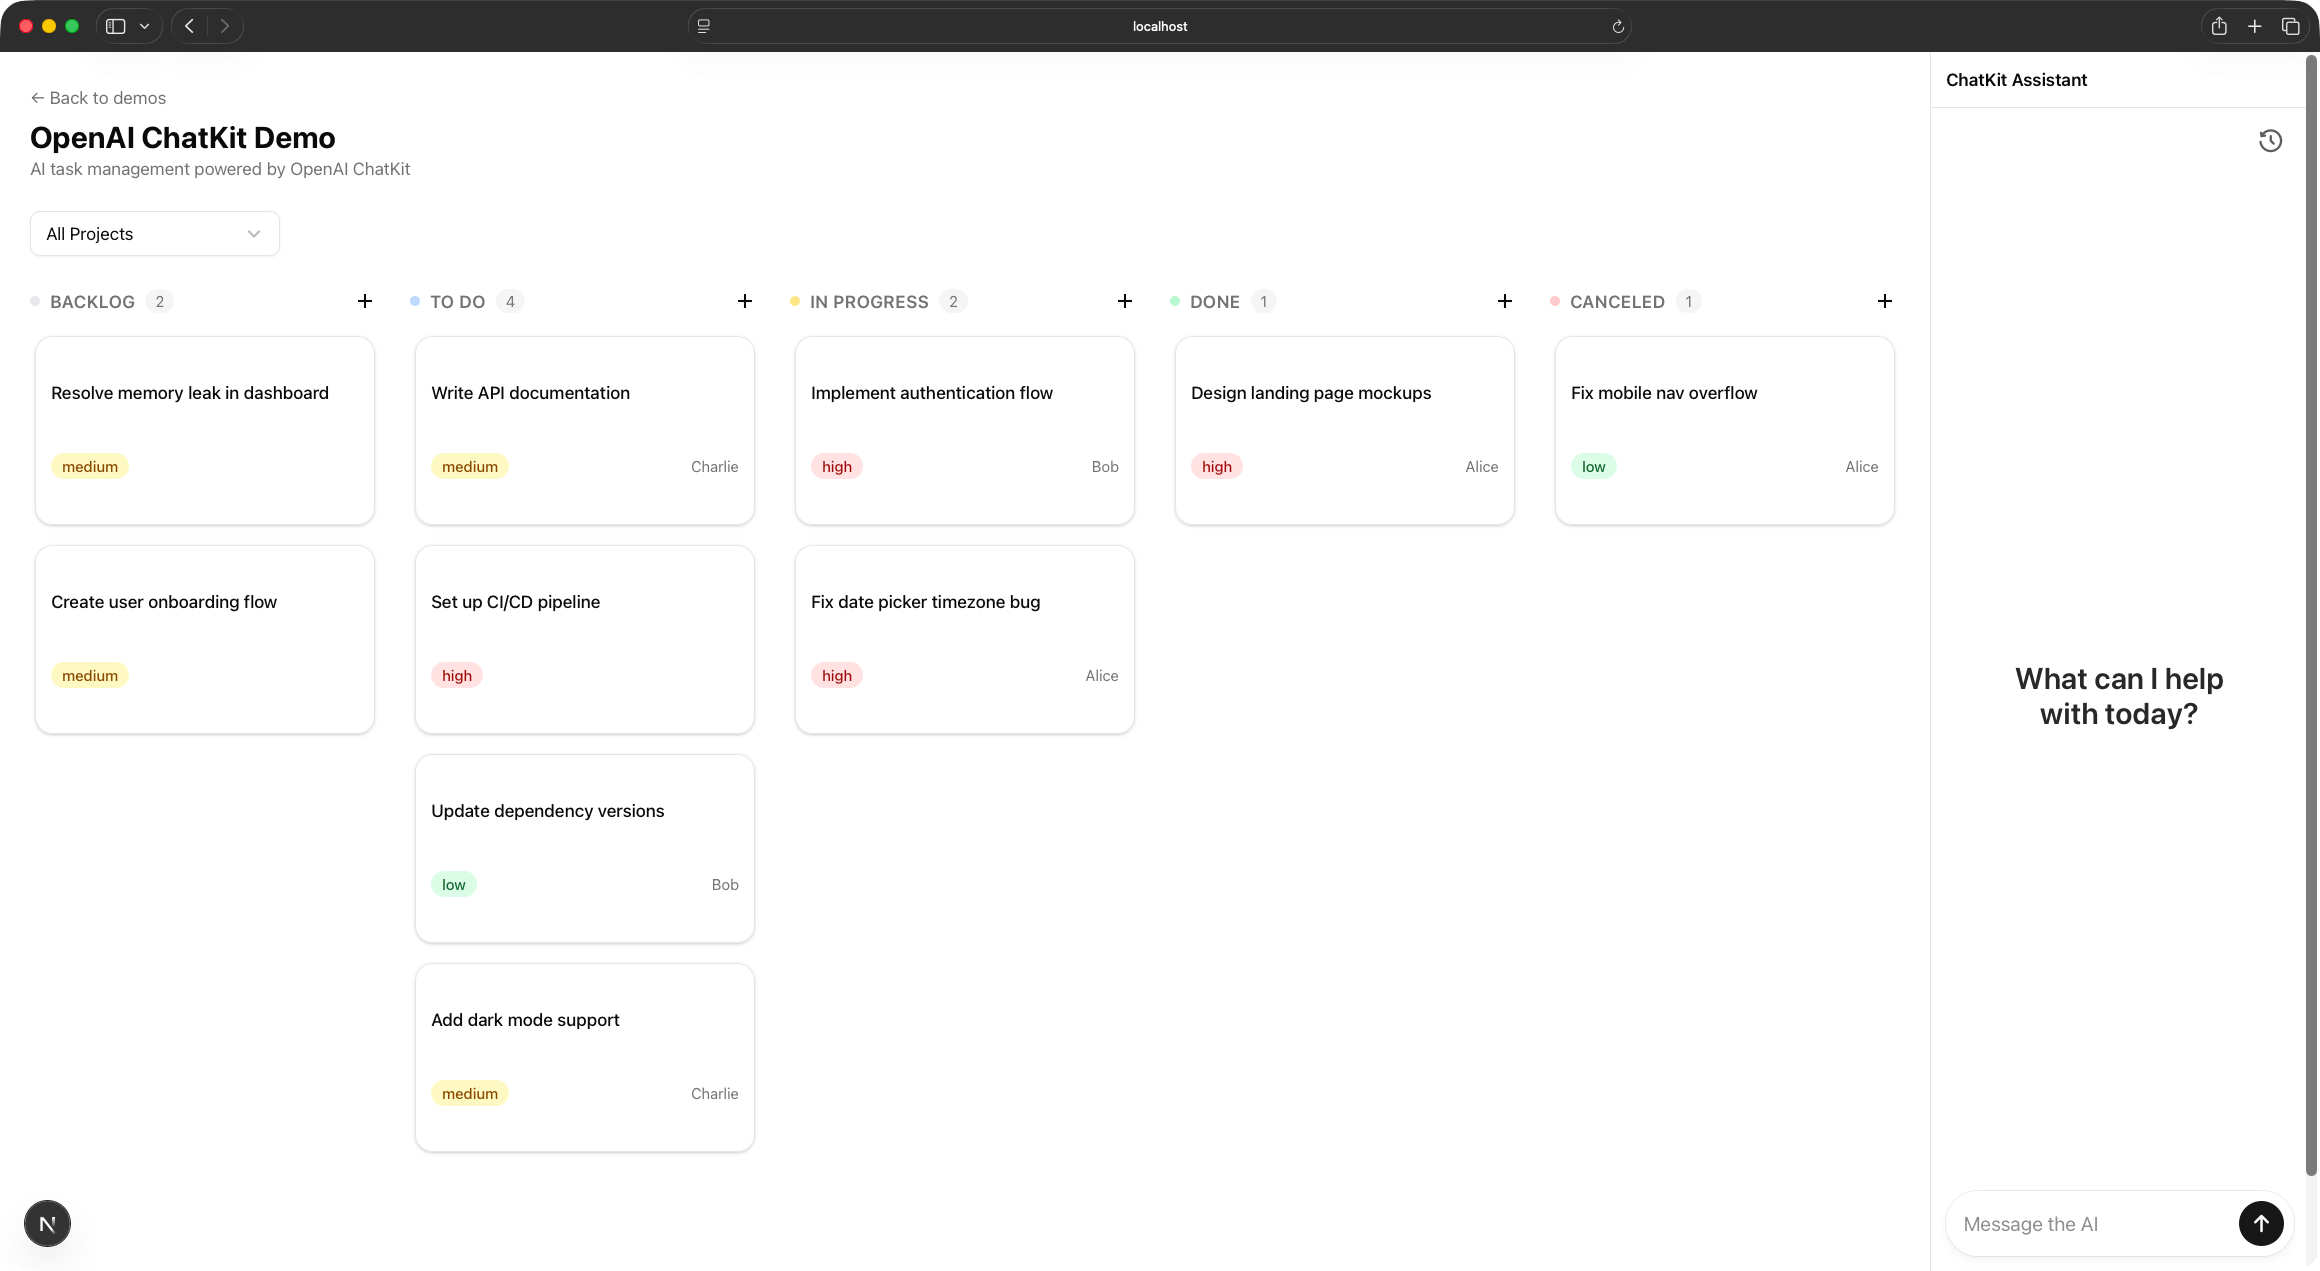Add a task to the Canceled column
The width and height of the screenshot is (2320, 1271).
(1885, 301)
